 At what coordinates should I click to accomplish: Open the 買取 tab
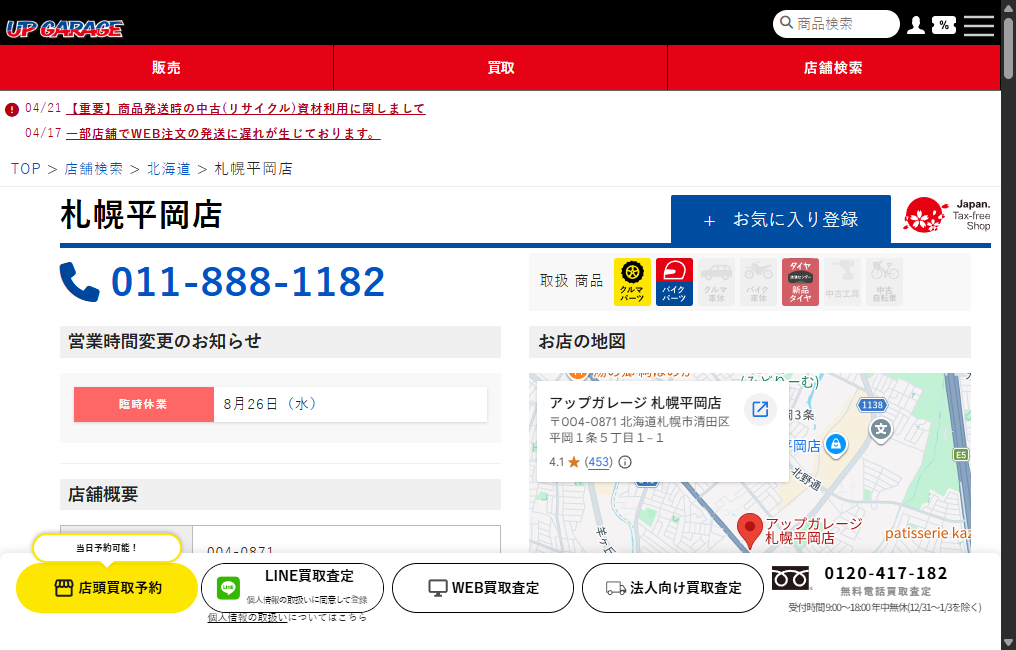(501, 67)
